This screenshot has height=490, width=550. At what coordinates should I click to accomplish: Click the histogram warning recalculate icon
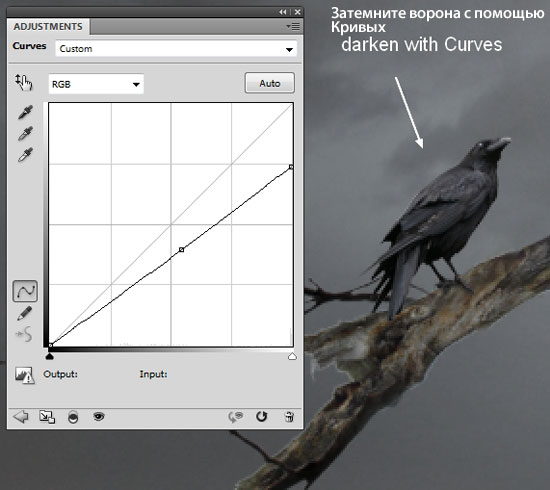pyautogui.click(x=25, y=375)
